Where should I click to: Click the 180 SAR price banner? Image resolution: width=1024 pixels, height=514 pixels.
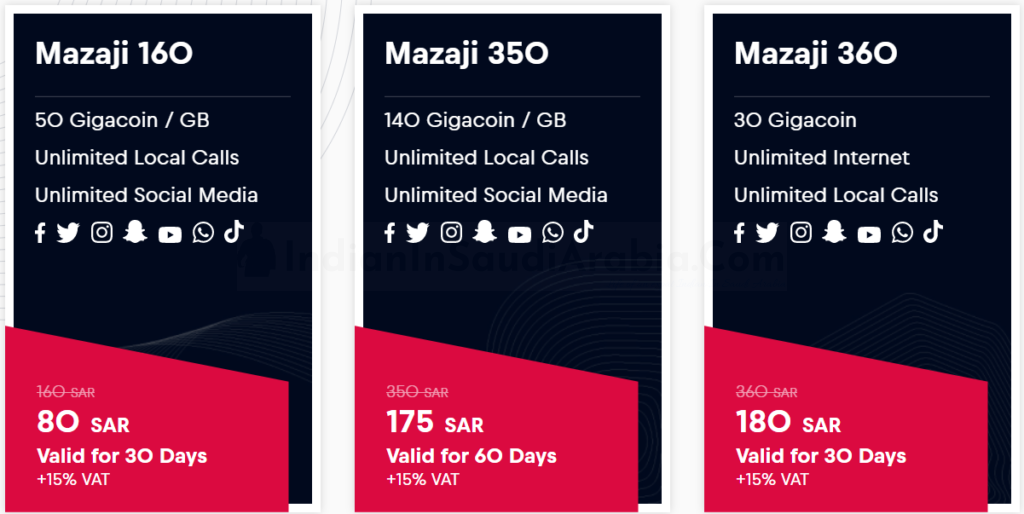click(788, 424)
